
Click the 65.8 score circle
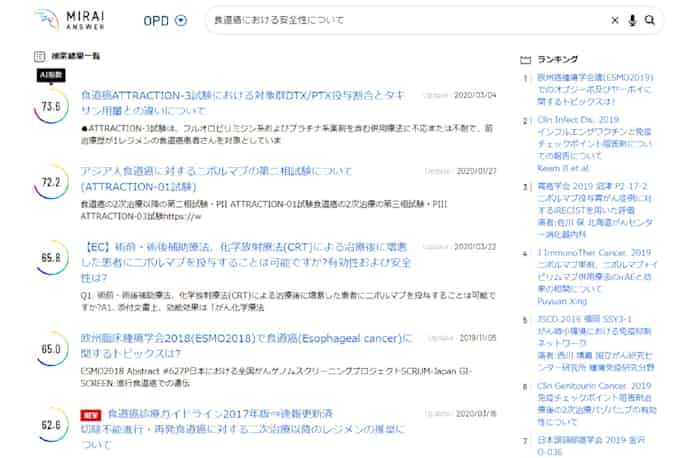coord(51,258)
